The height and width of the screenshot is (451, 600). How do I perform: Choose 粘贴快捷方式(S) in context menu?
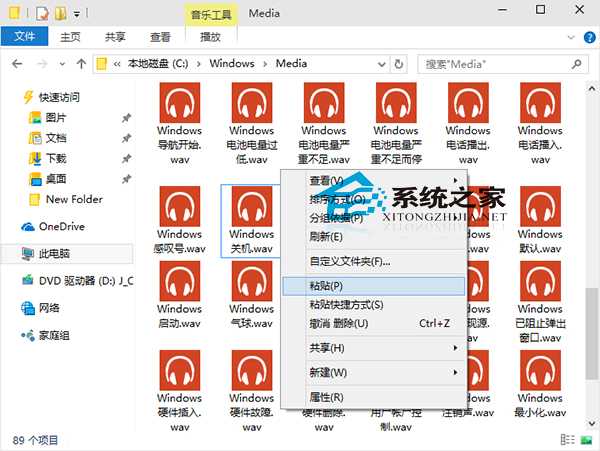coord(373,305)
